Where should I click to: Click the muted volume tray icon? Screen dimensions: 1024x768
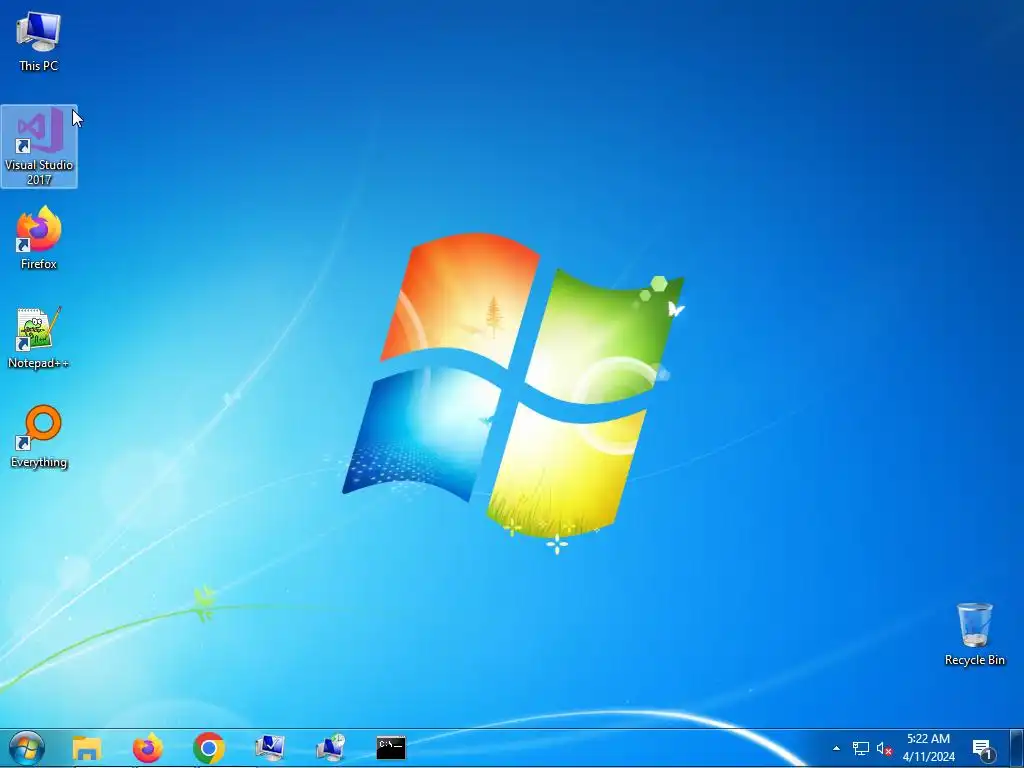pos(884,748)
